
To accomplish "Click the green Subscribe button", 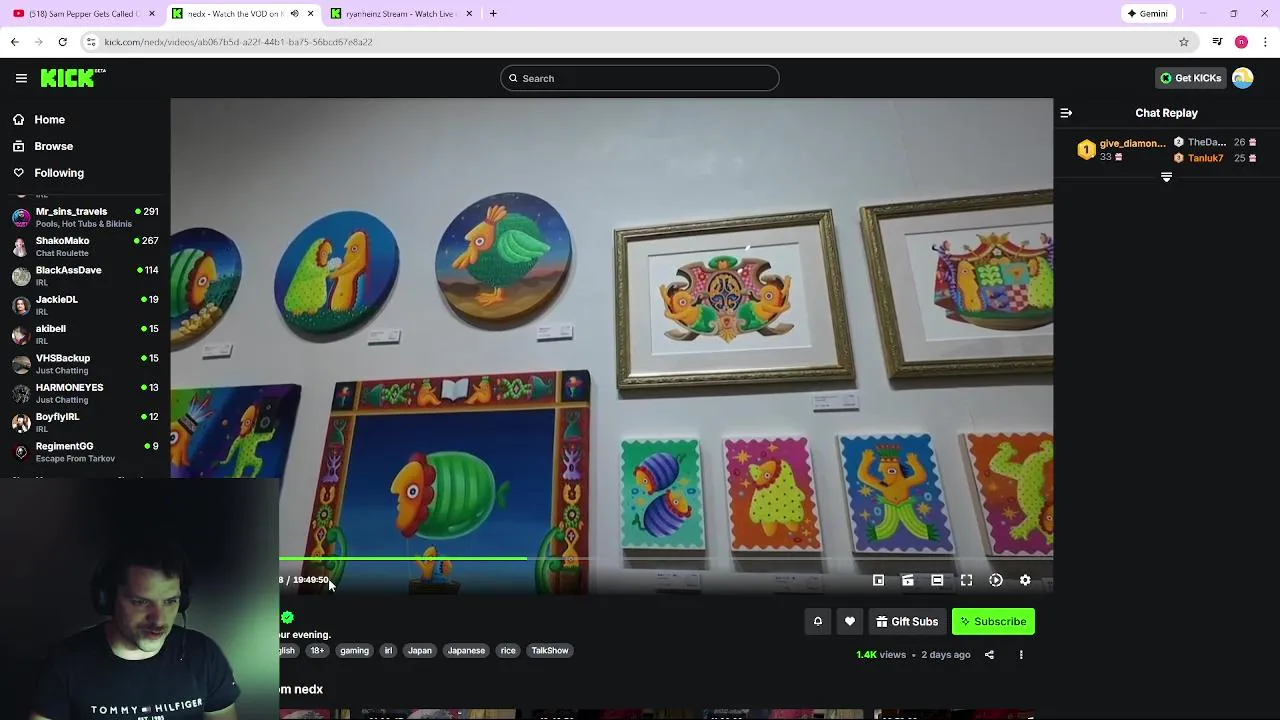I will tap(993, 621).
